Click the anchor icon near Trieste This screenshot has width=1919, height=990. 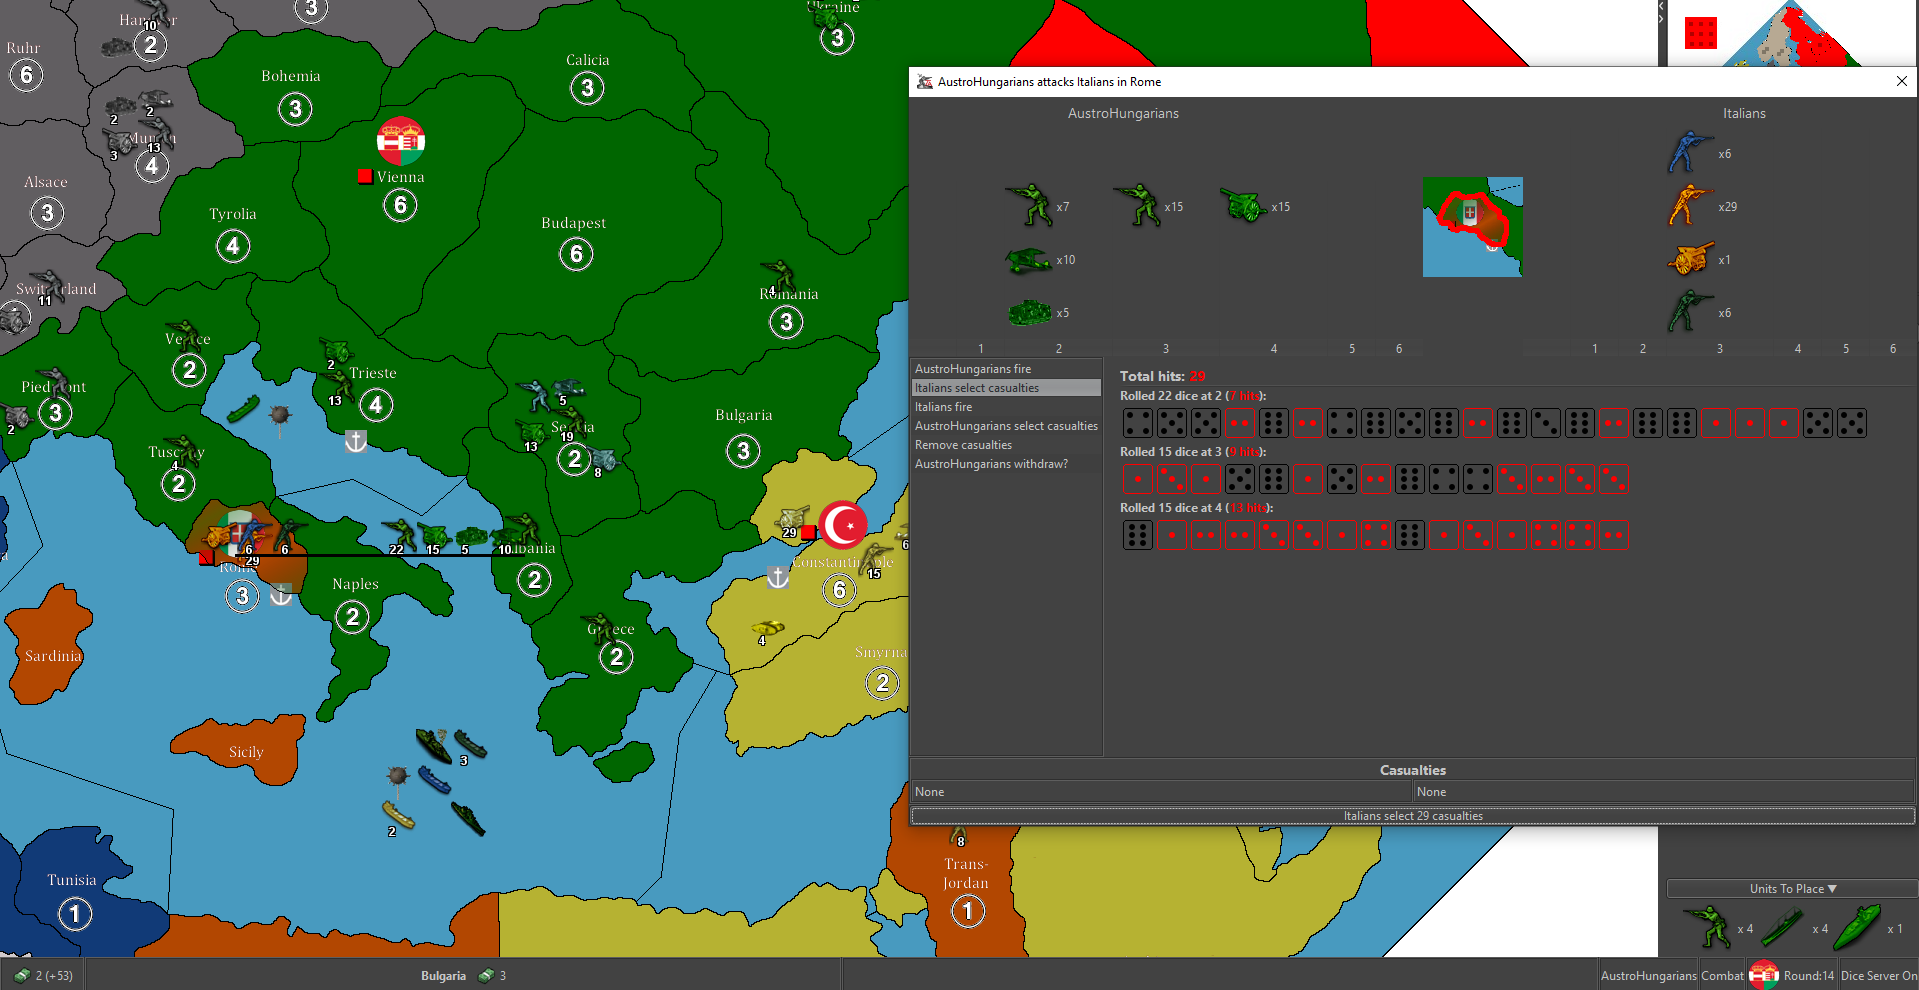coord(355,441)
